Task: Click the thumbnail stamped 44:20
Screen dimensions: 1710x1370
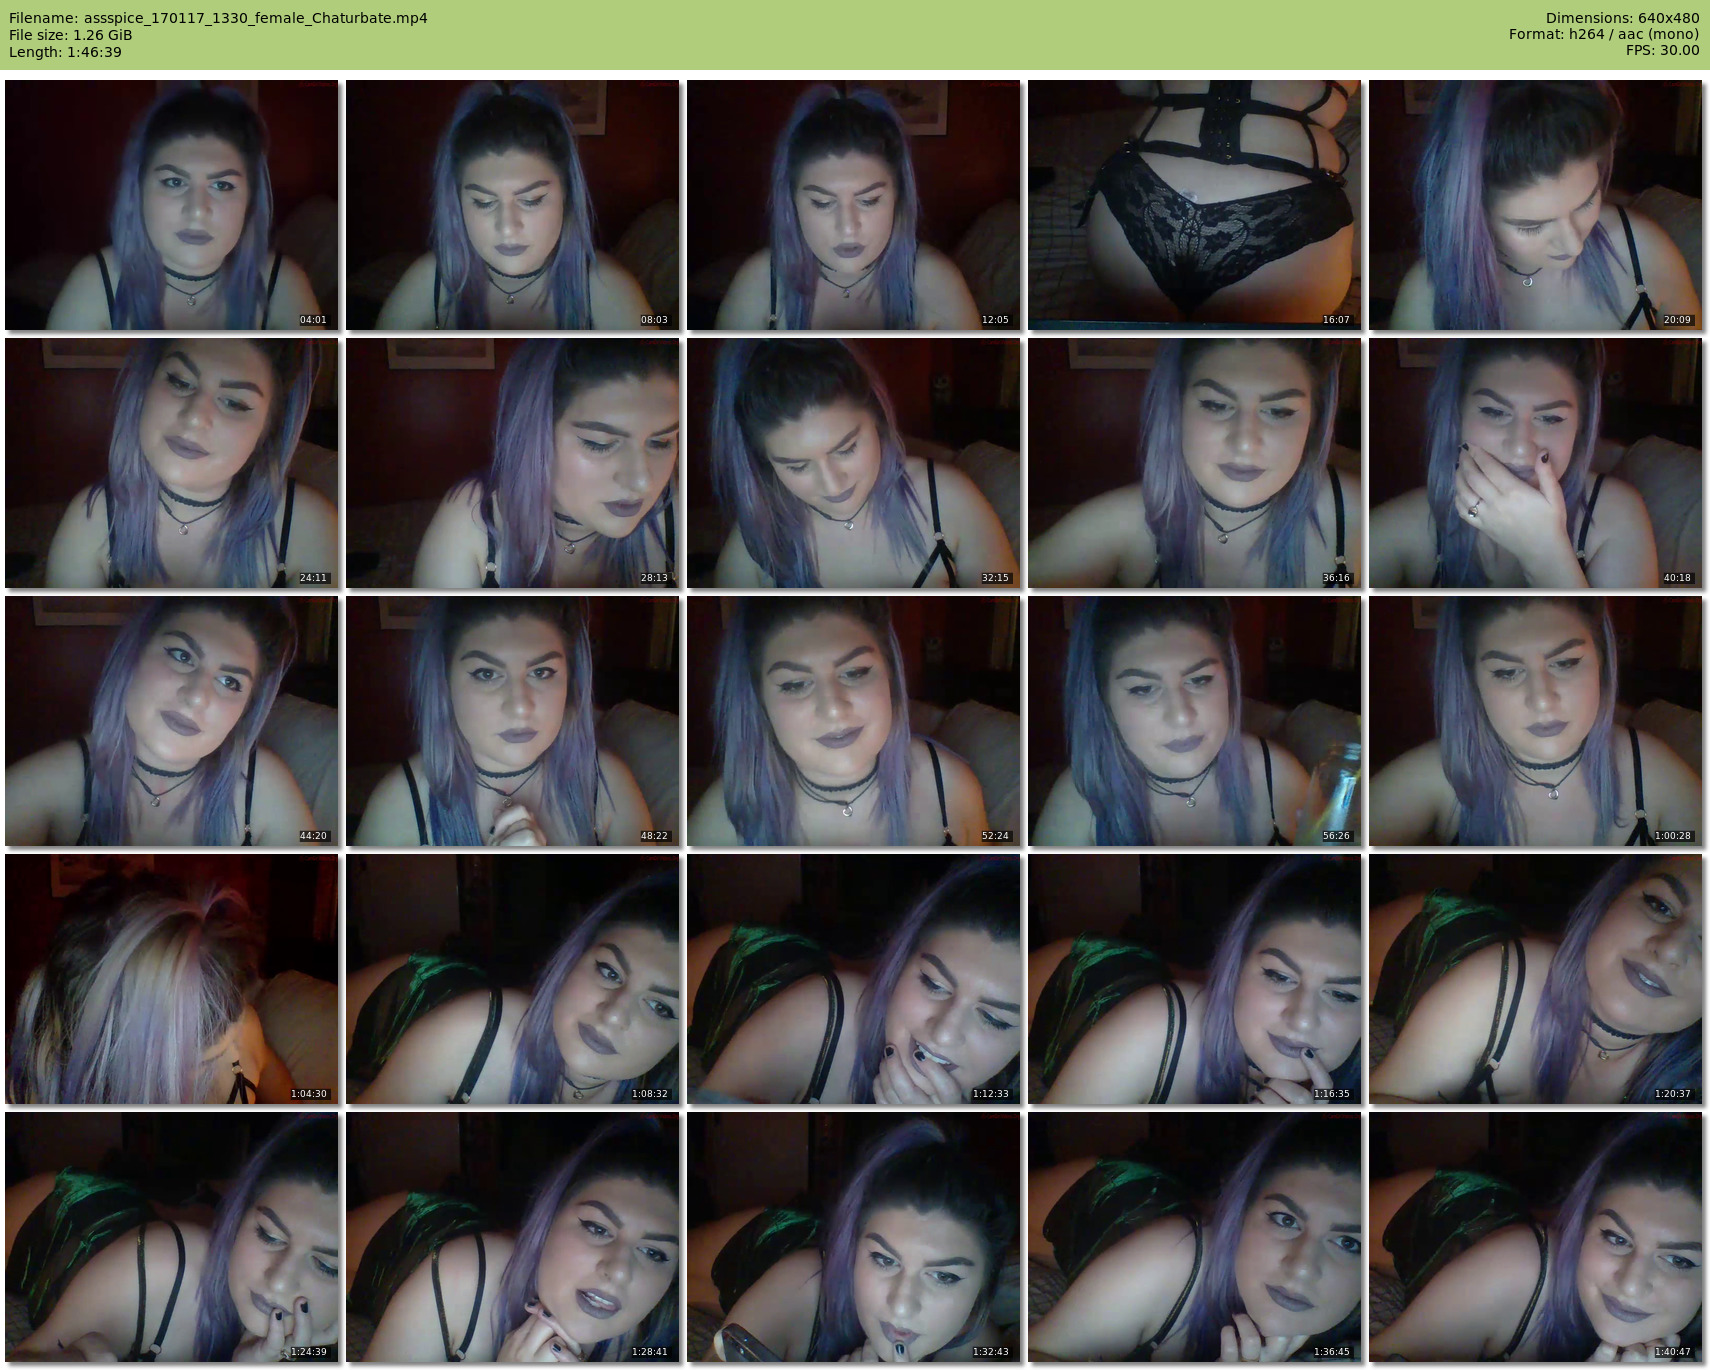Action: point(172,721)
